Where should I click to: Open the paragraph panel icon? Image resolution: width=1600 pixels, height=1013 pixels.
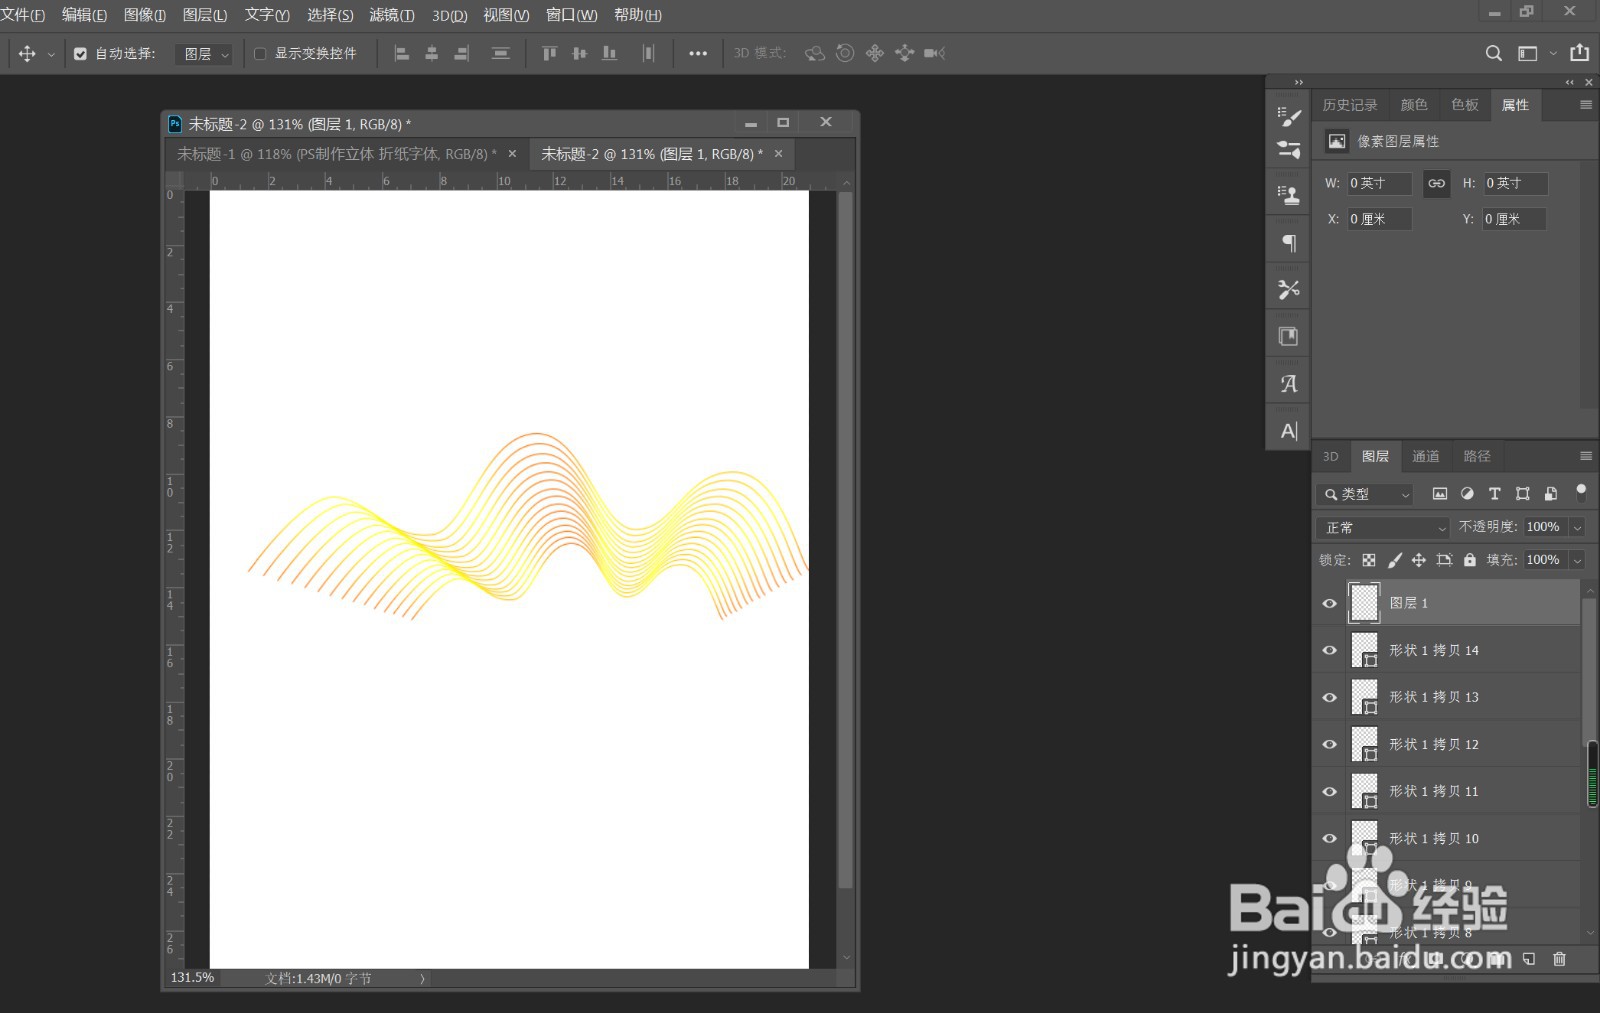(x=1289, y=243)
